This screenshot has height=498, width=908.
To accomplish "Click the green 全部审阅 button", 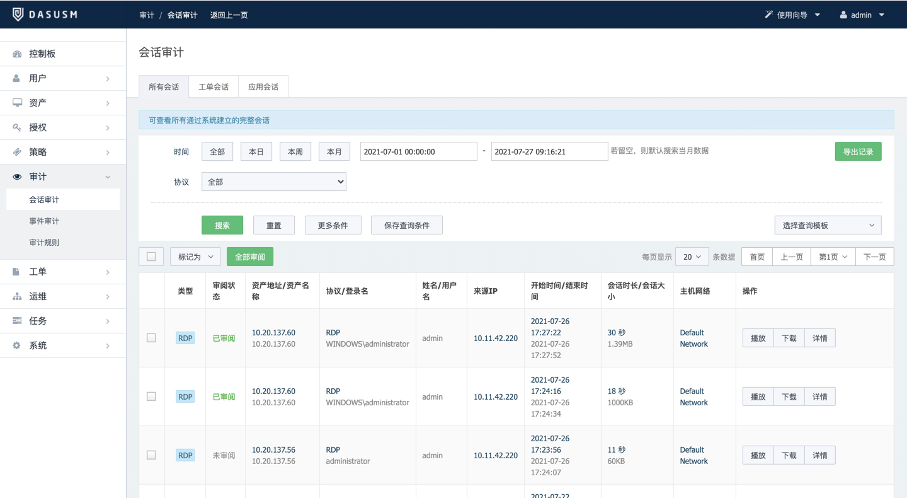I will [x=250, y=257].
